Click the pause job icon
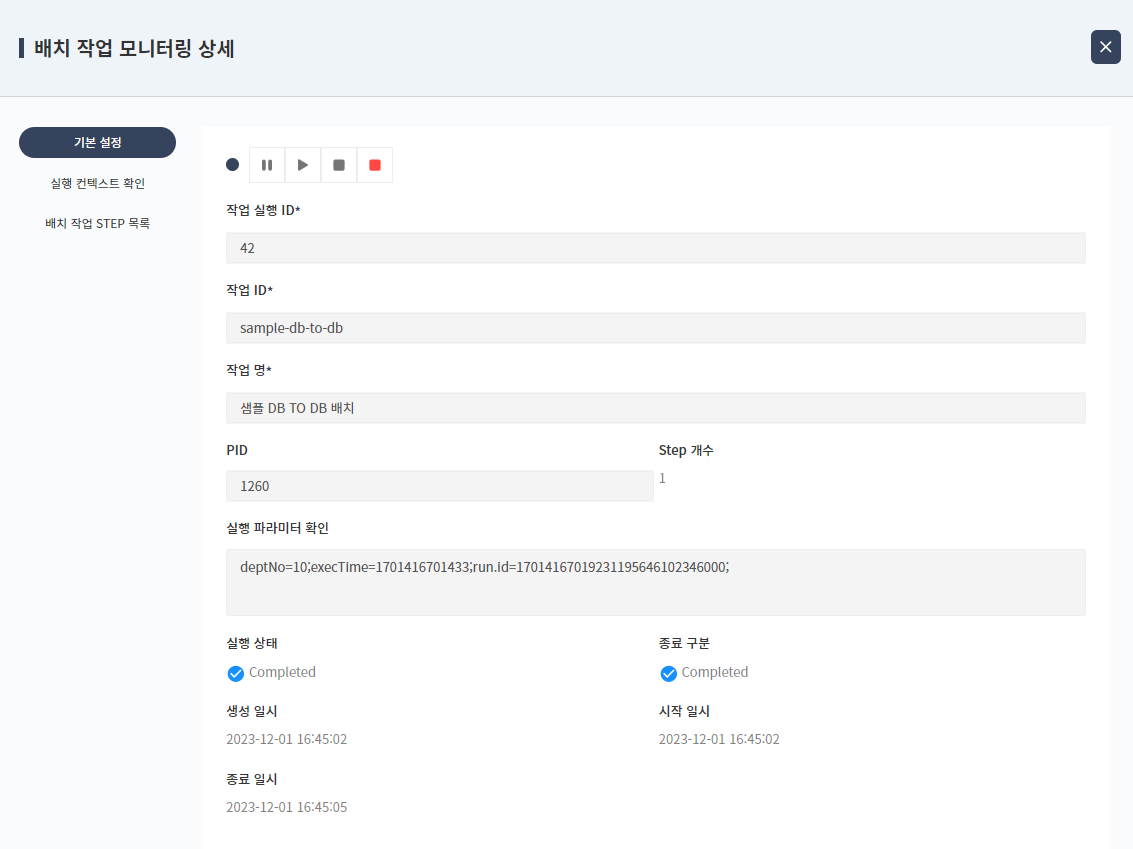This screenshot has width=1133, height=849. coord(266,164)
